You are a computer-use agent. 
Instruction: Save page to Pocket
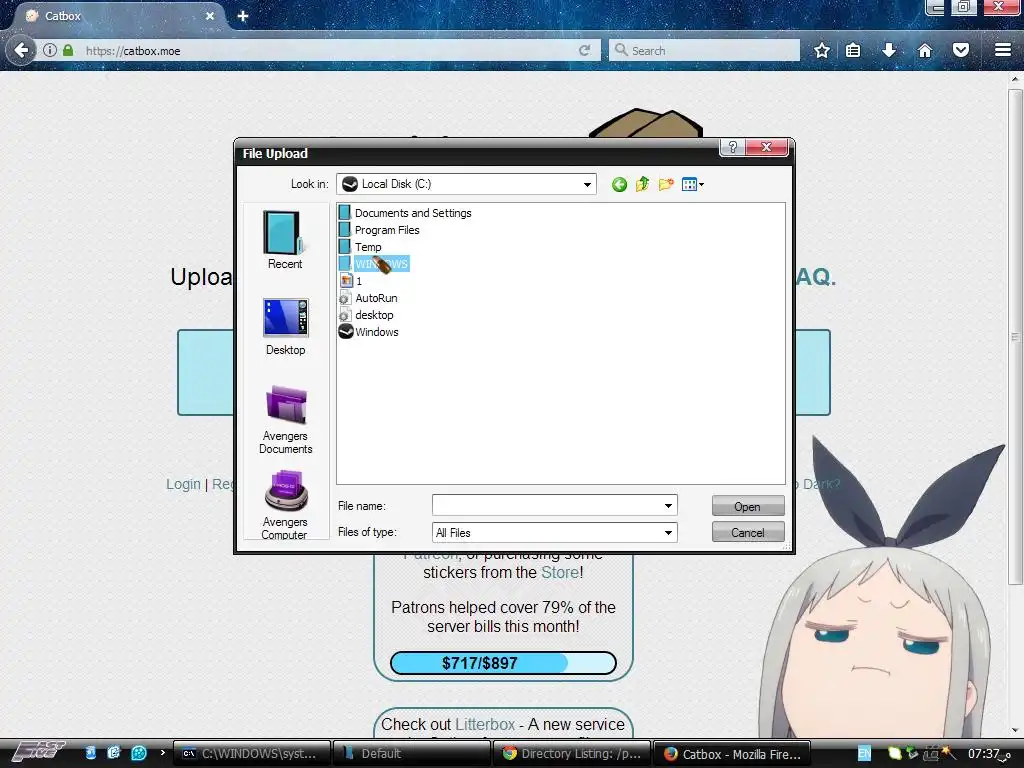[961, 50]
